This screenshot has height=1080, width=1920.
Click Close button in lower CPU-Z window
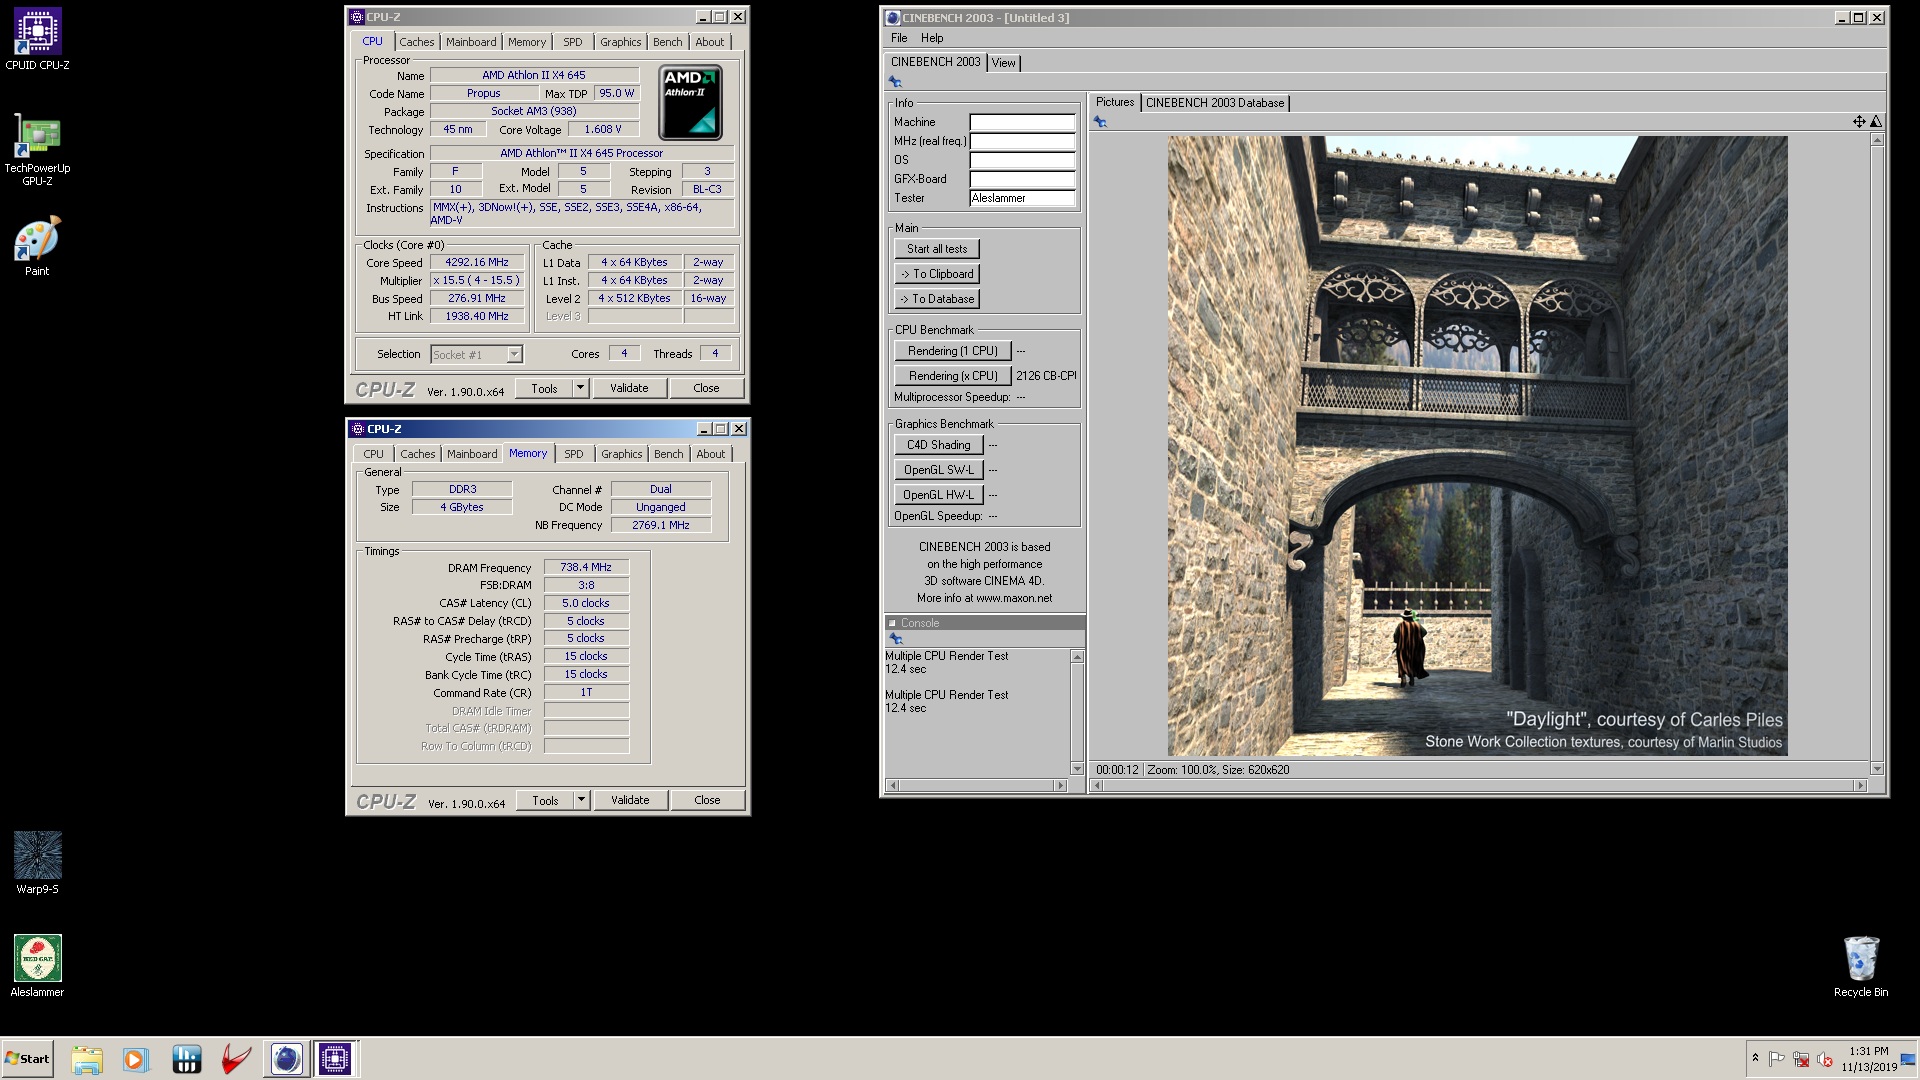(707, 800)
